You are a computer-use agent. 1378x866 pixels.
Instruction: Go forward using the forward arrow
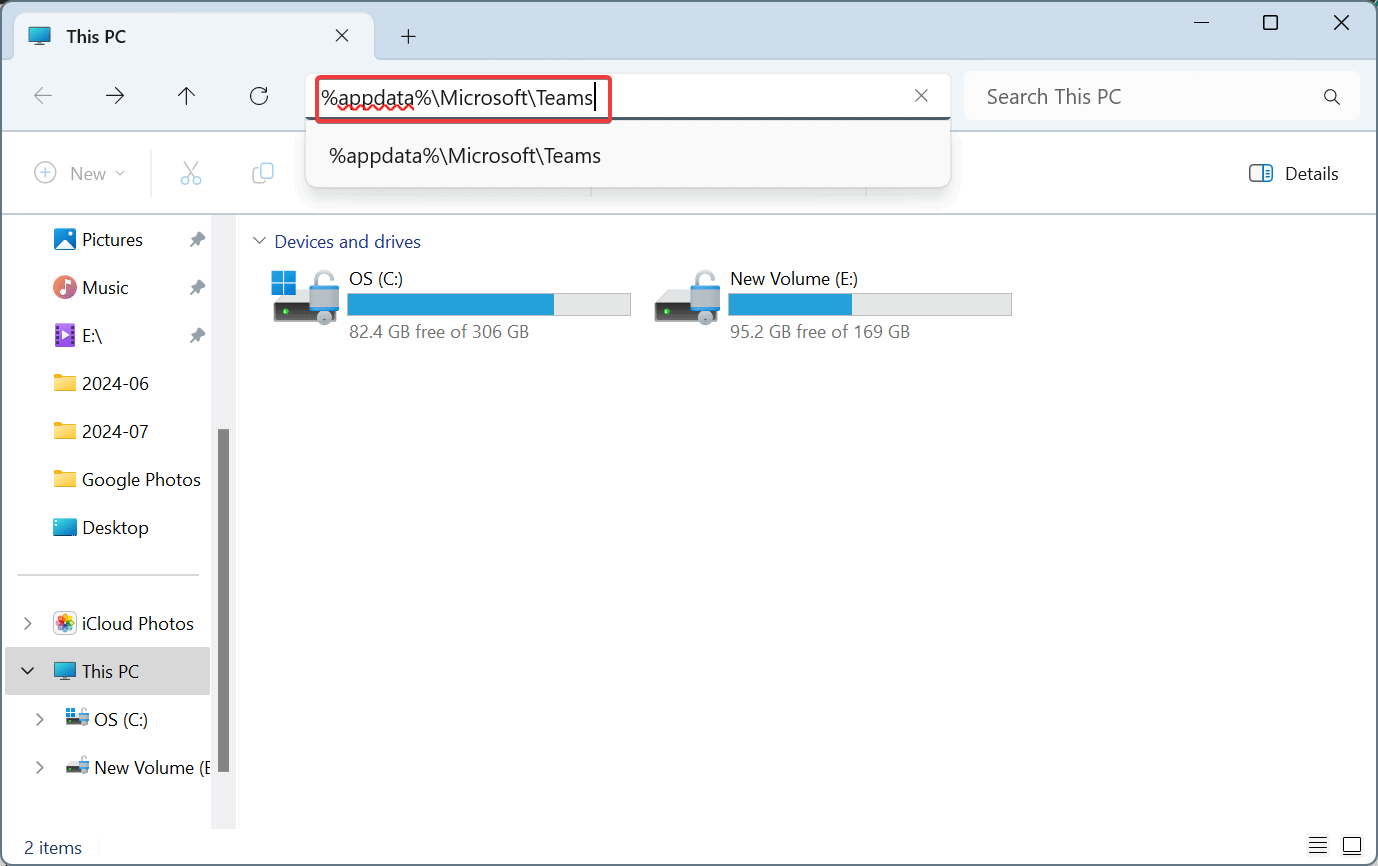pyautogui.click(x=115, y=96)
